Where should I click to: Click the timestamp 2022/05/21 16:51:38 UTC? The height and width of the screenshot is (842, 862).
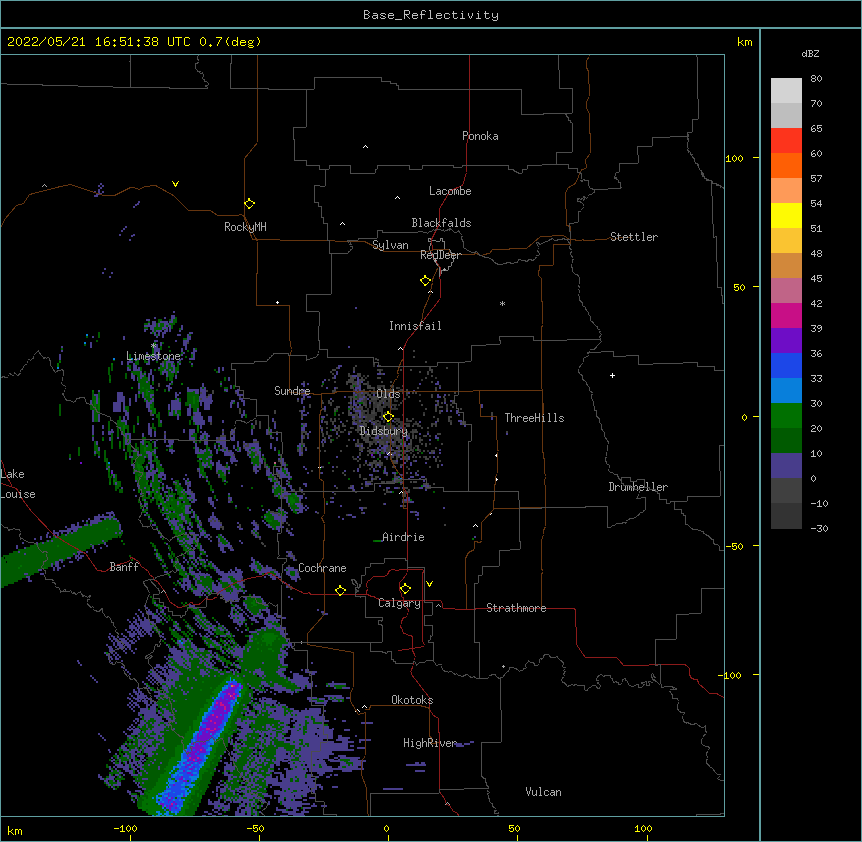point(99,42)
